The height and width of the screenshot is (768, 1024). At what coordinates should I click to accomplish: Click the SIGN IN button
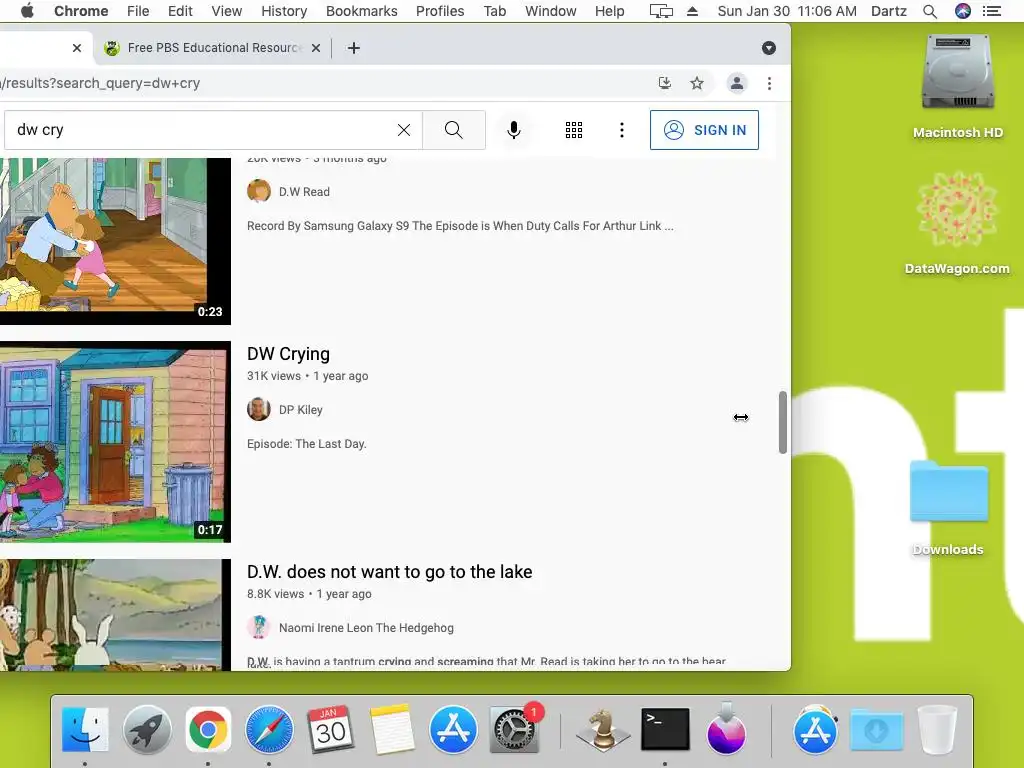click(x=704, y=130)
